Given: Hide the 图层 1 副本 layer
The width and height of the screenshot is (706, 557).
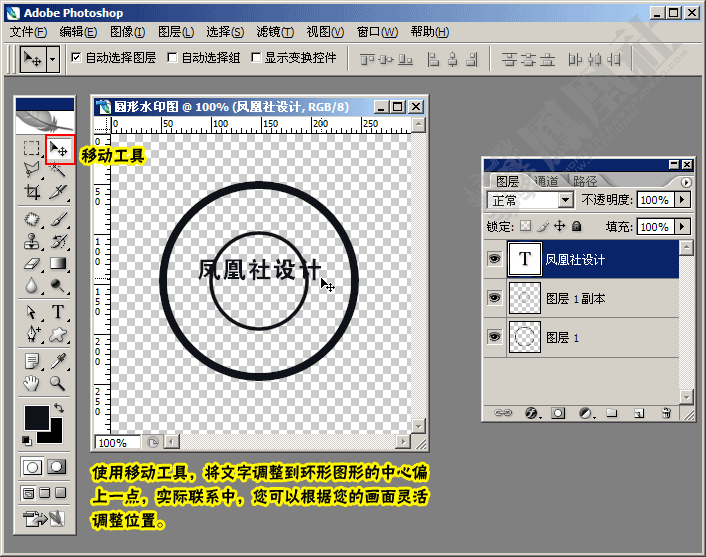Looking at the screenshot, I should click(x=494, y=298).
